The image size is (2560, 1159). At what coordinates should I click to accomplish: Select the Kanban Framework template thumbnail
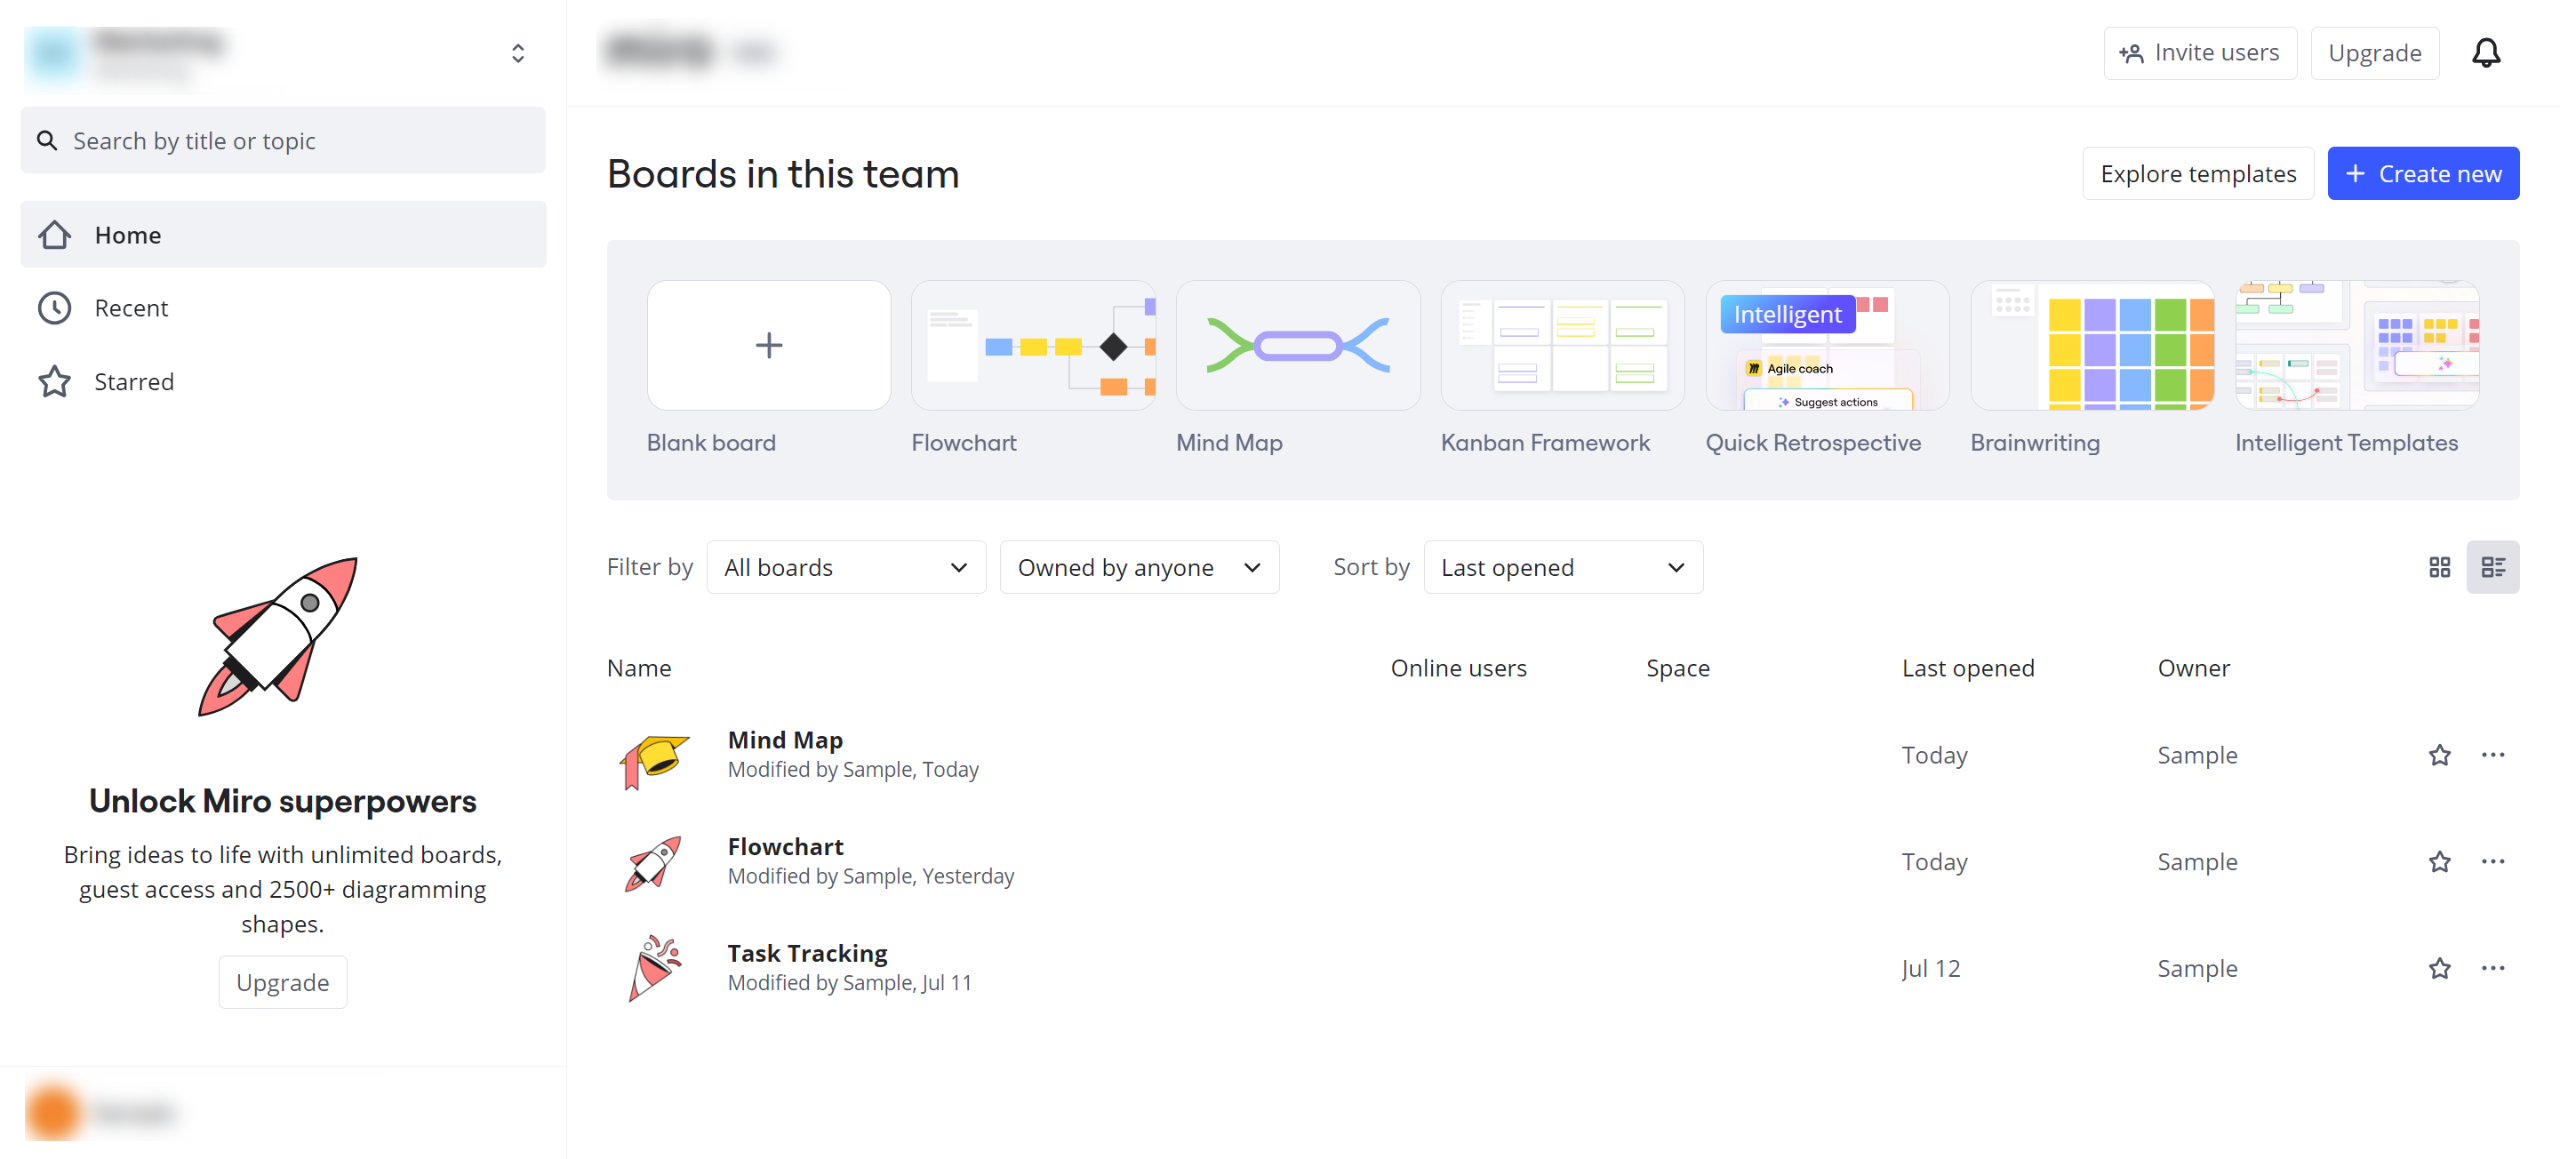point(1562,346)
